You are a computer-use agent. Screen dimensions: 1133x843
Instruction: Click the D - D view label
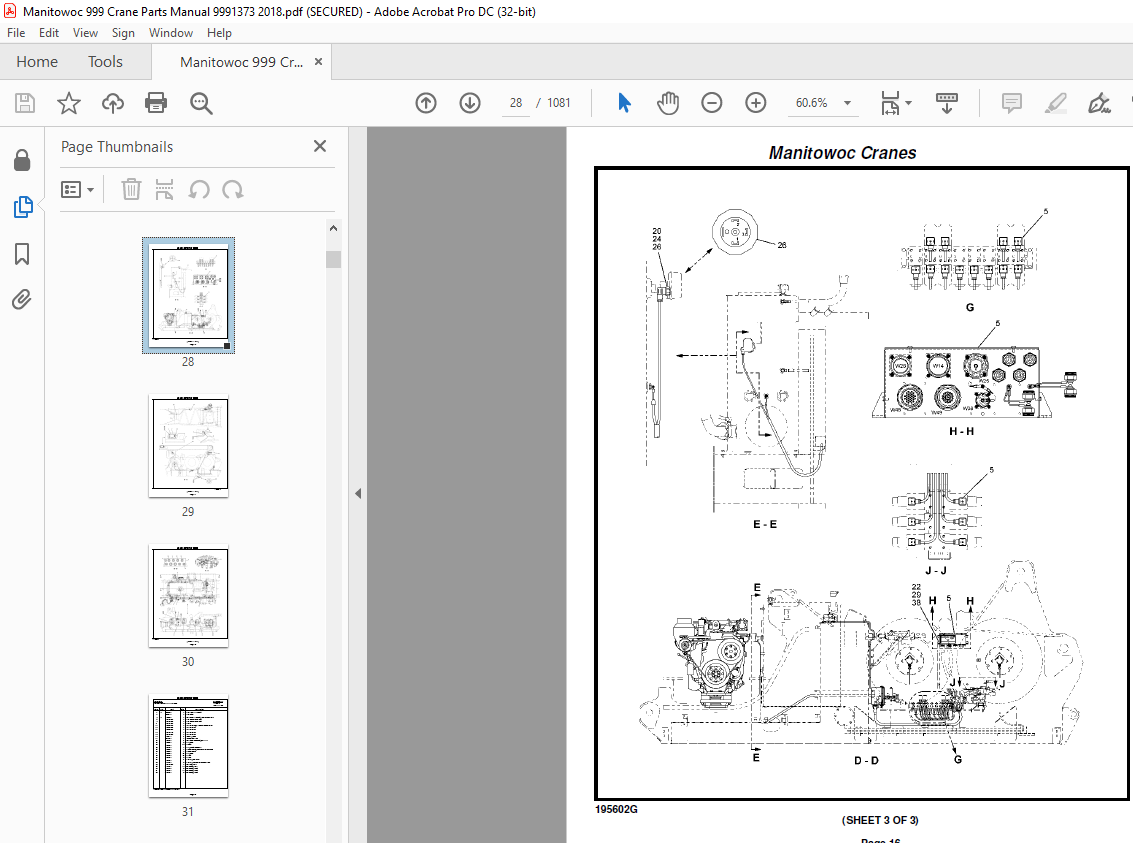point(866,761)
